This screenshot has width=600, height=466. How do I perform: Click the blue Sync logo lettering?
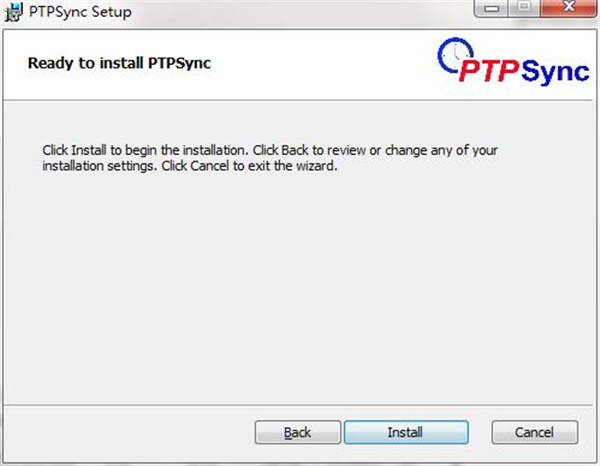[x=555, y=72]
